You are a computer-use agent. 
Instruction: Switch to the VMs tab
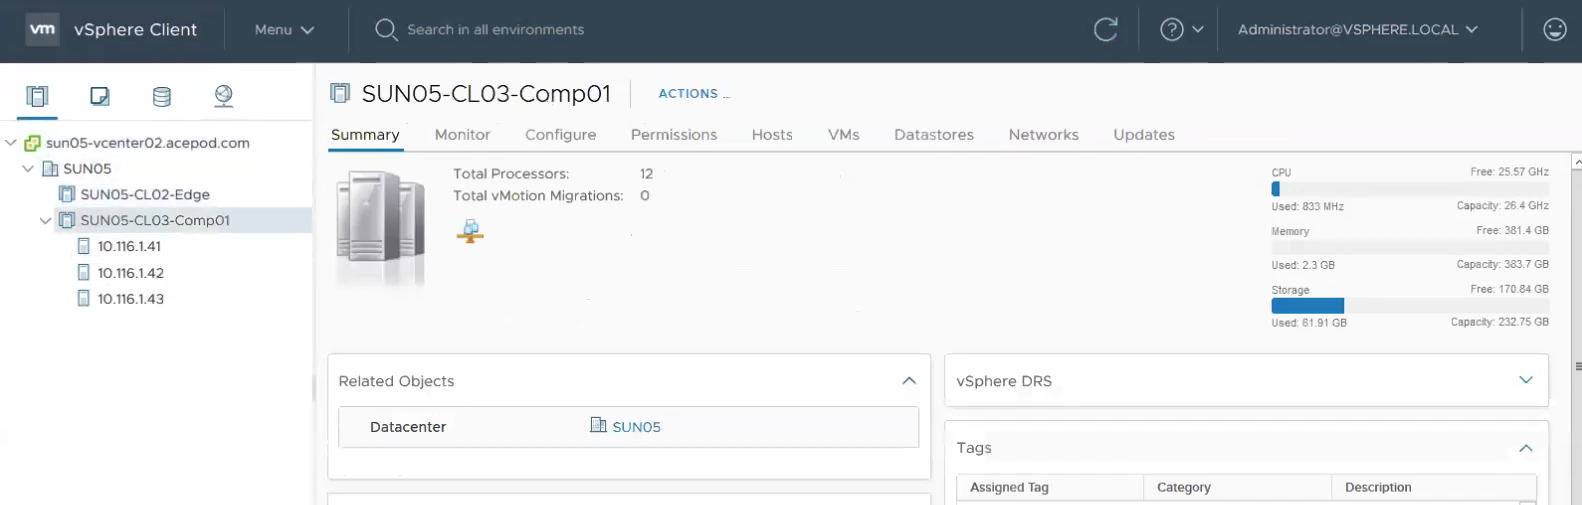pyautogui.click(x=843, y=135)
